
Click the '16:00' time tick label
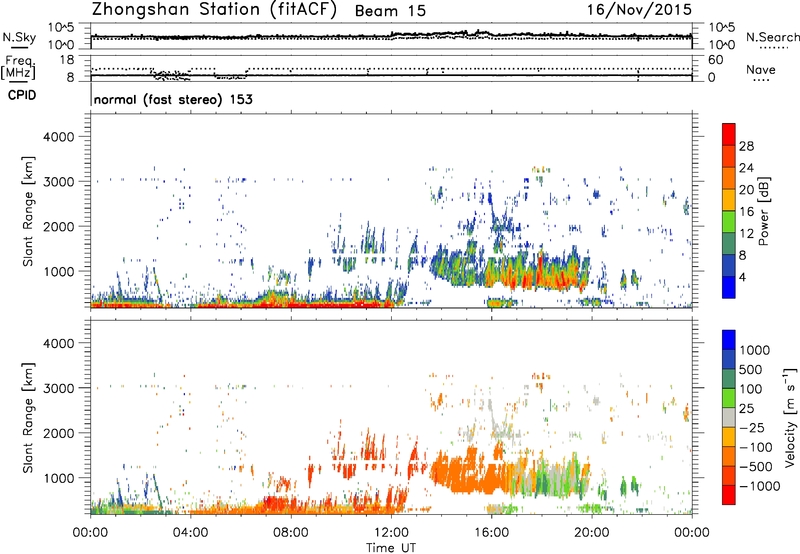tap(491, 533)
